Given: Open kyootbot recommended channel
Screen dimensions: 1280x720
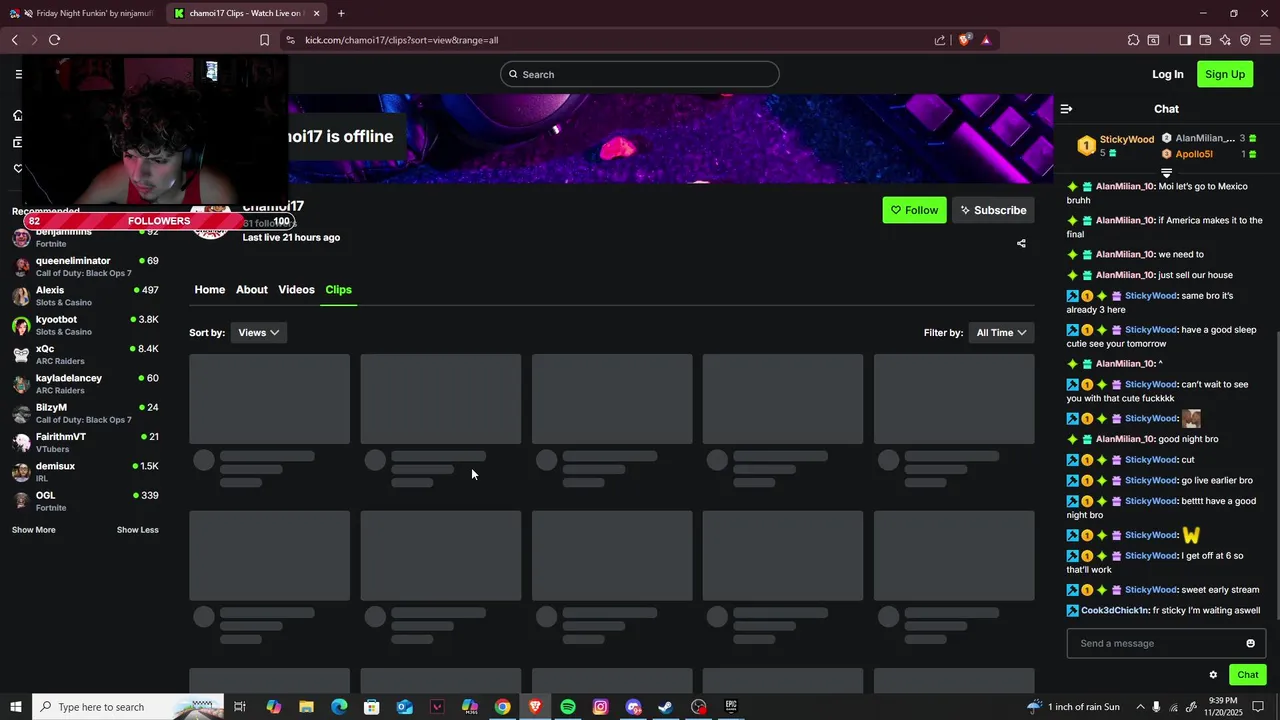Looking at the screenshot, I should [85, 325].
